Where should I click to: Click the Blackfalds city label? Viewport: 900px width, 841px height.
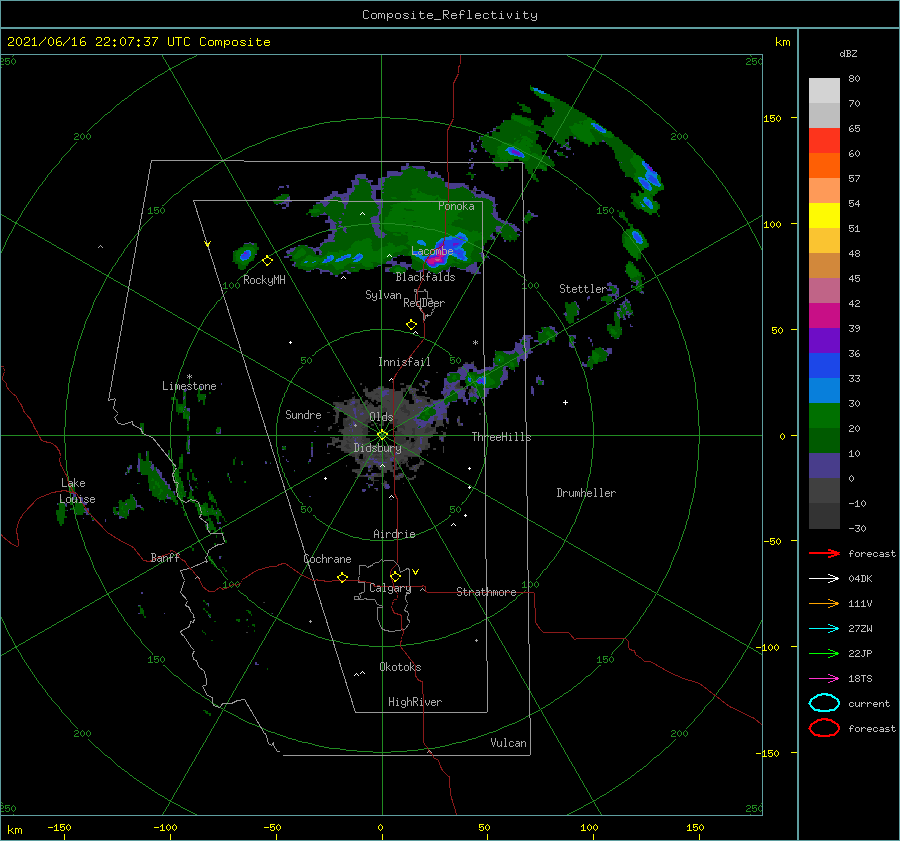click(x=425, y=277)
